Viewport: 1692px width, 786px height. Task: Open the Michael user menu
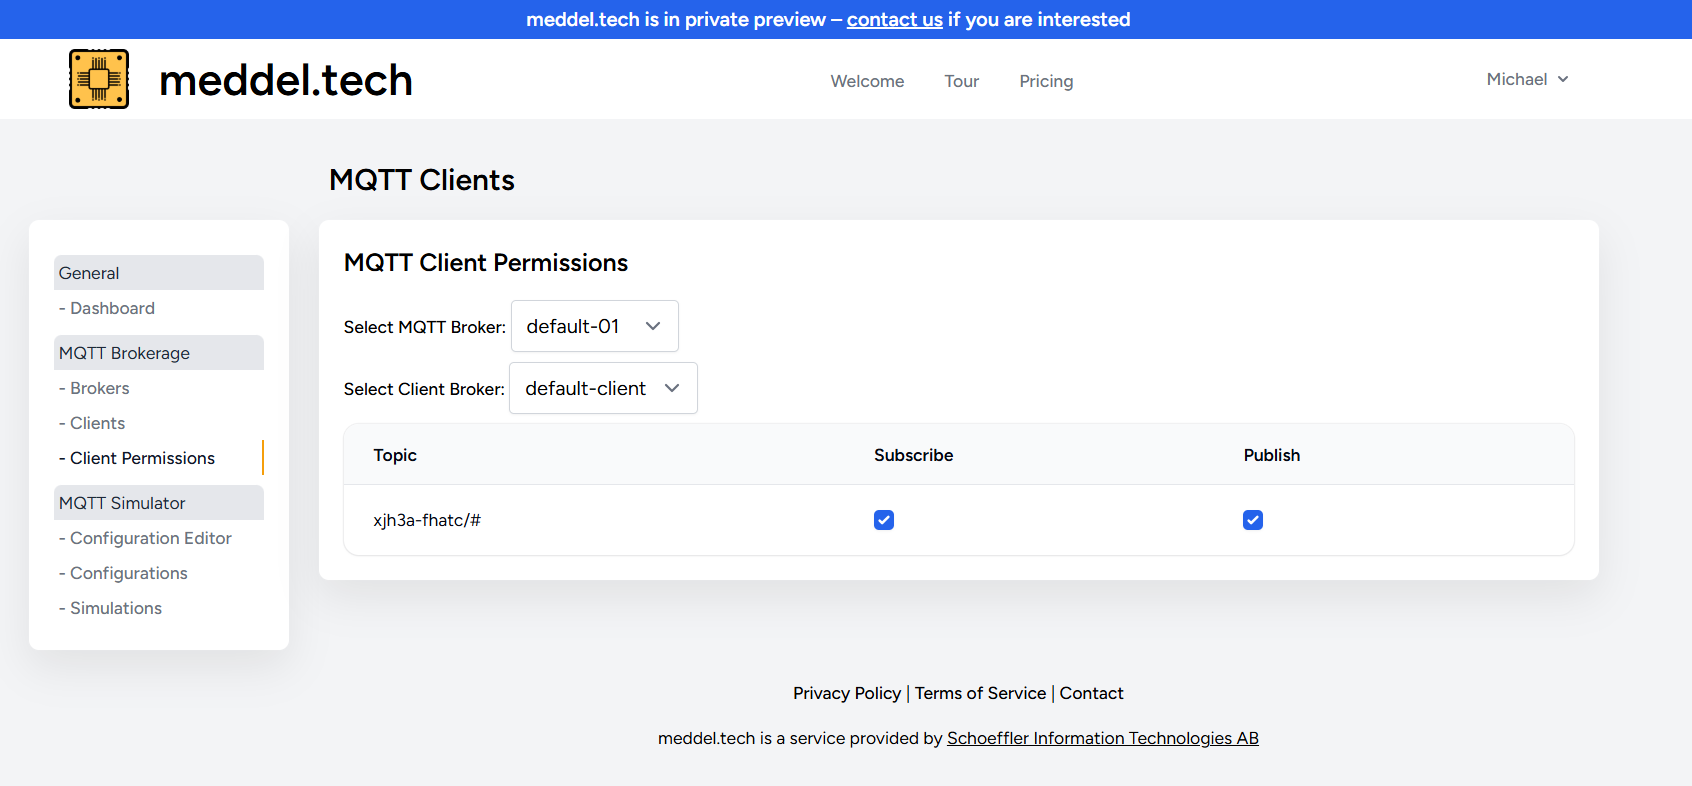1527,79
